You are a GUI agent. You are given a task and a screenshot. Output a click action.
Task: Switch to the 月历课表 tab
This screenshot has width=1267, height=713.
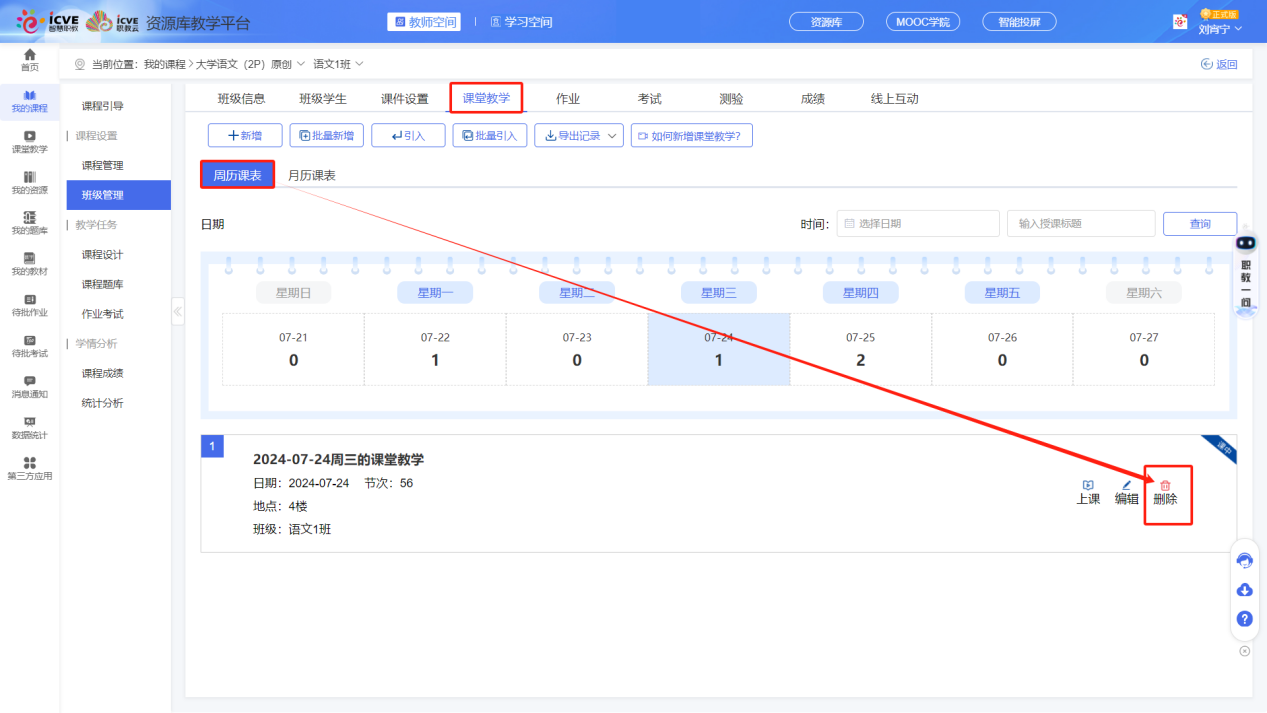click(x=311, y=173)
